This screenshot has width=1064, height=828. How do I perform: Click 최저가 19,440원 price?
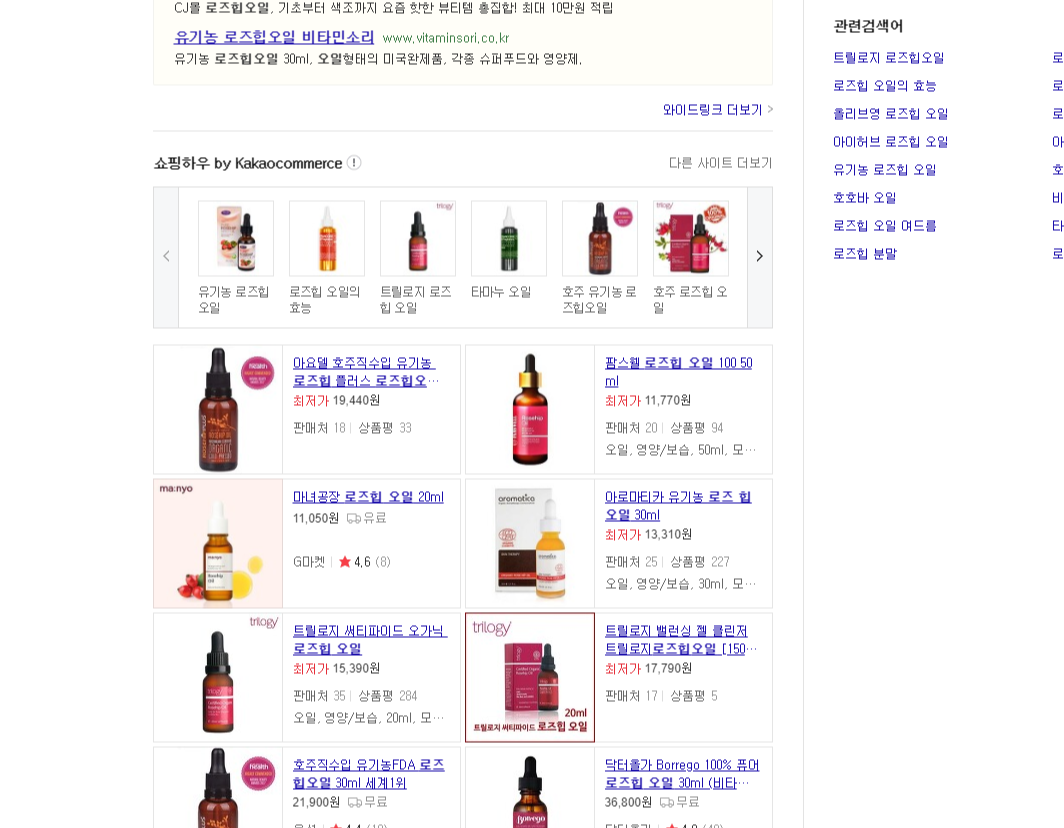[337, 400]
